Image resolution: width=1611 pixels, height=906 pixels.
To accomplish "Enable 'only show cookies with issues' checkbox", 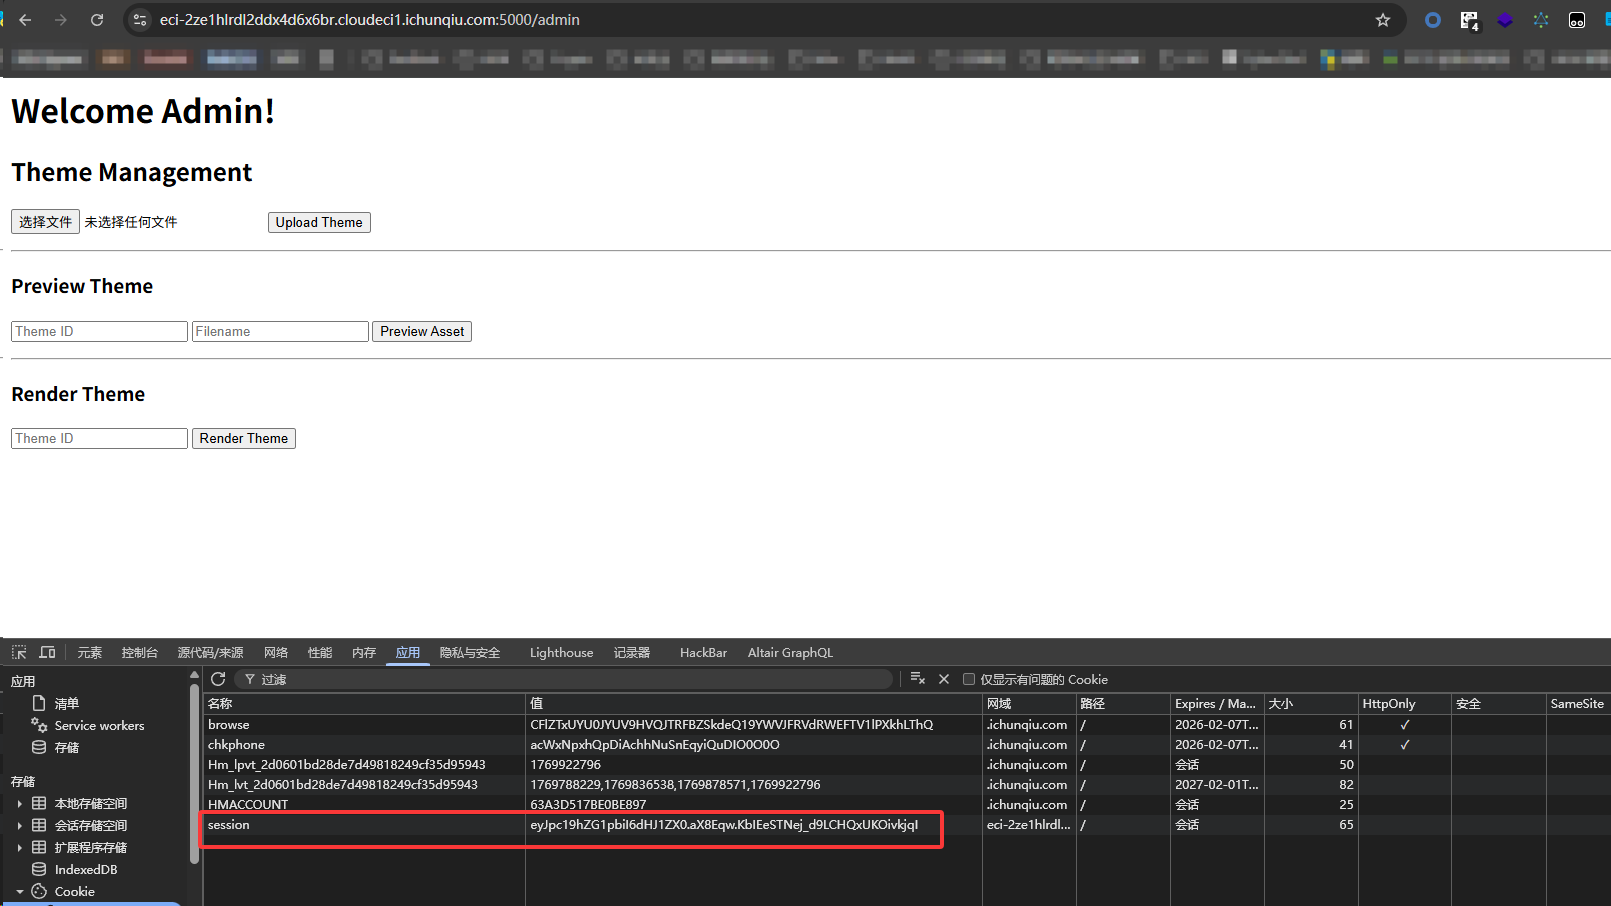I will [x=968, y=679].
